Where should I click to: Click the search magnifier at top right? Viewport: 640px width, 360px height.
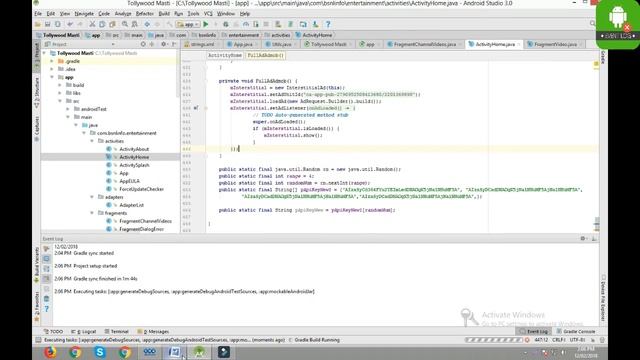pos(593,24)
